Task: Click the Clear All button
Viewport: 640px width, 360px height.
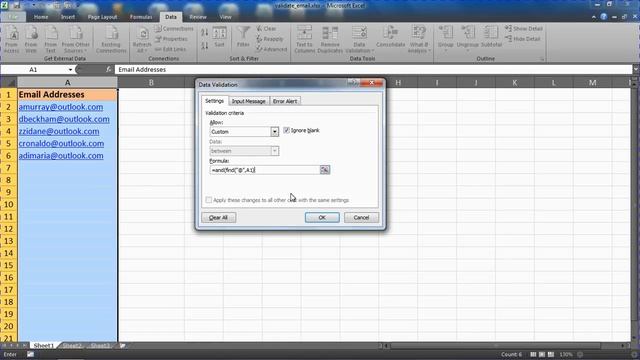Action: (218, 218)
